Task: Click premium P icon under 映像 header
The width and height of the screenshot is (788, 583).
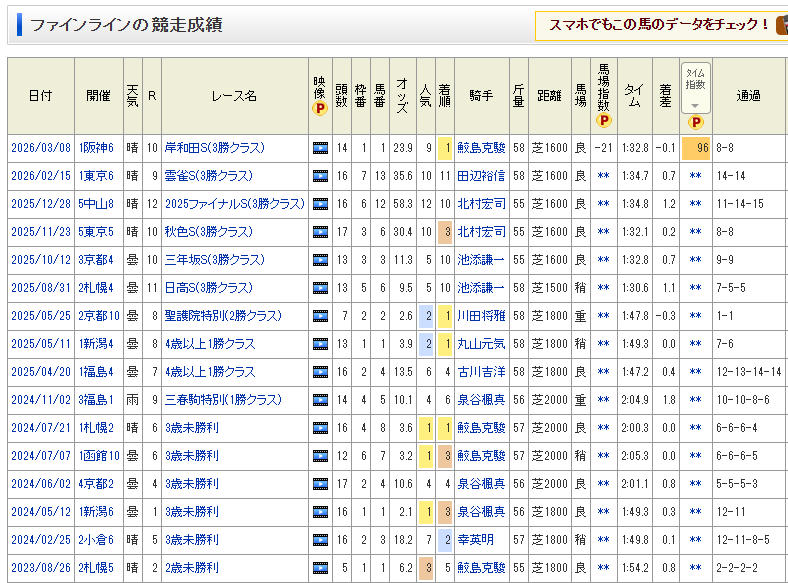Action: 320,109
